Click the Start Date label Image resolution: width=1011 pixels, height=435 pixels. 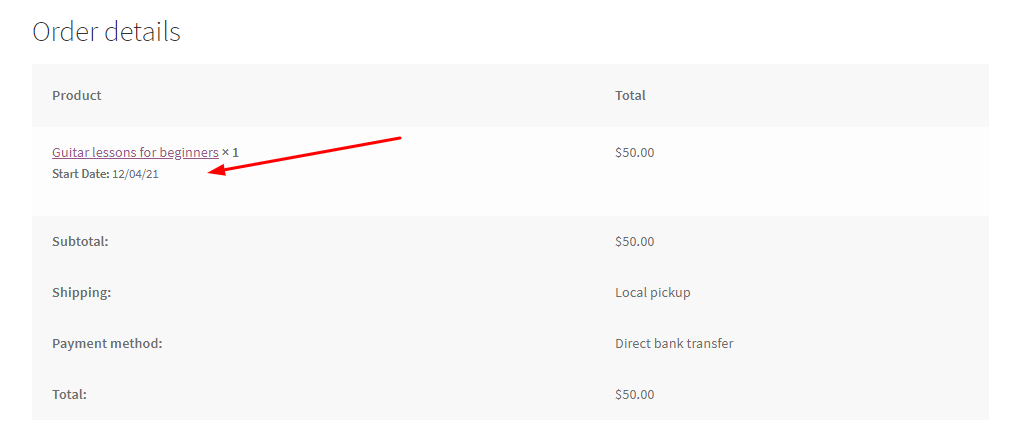coord(81,174)
